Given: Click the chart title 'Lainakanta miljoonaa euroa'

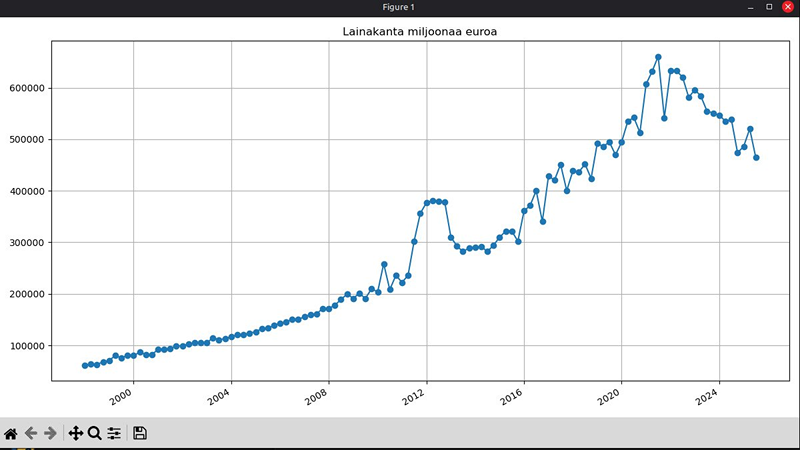Looking at the screenshot, I should click(419, 32).
